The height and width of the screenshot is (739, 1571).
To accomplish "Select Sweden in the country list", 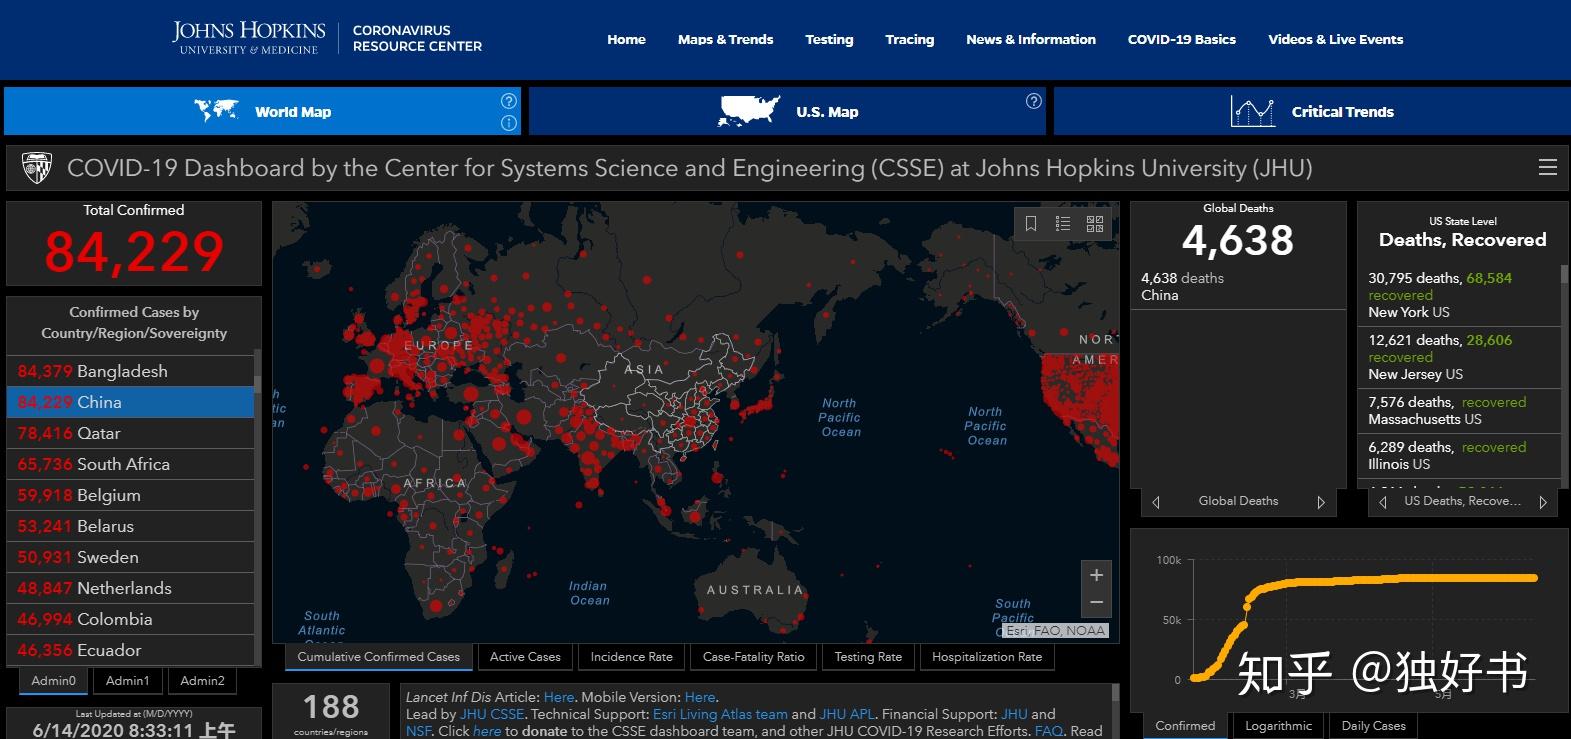I will point(130,557).
